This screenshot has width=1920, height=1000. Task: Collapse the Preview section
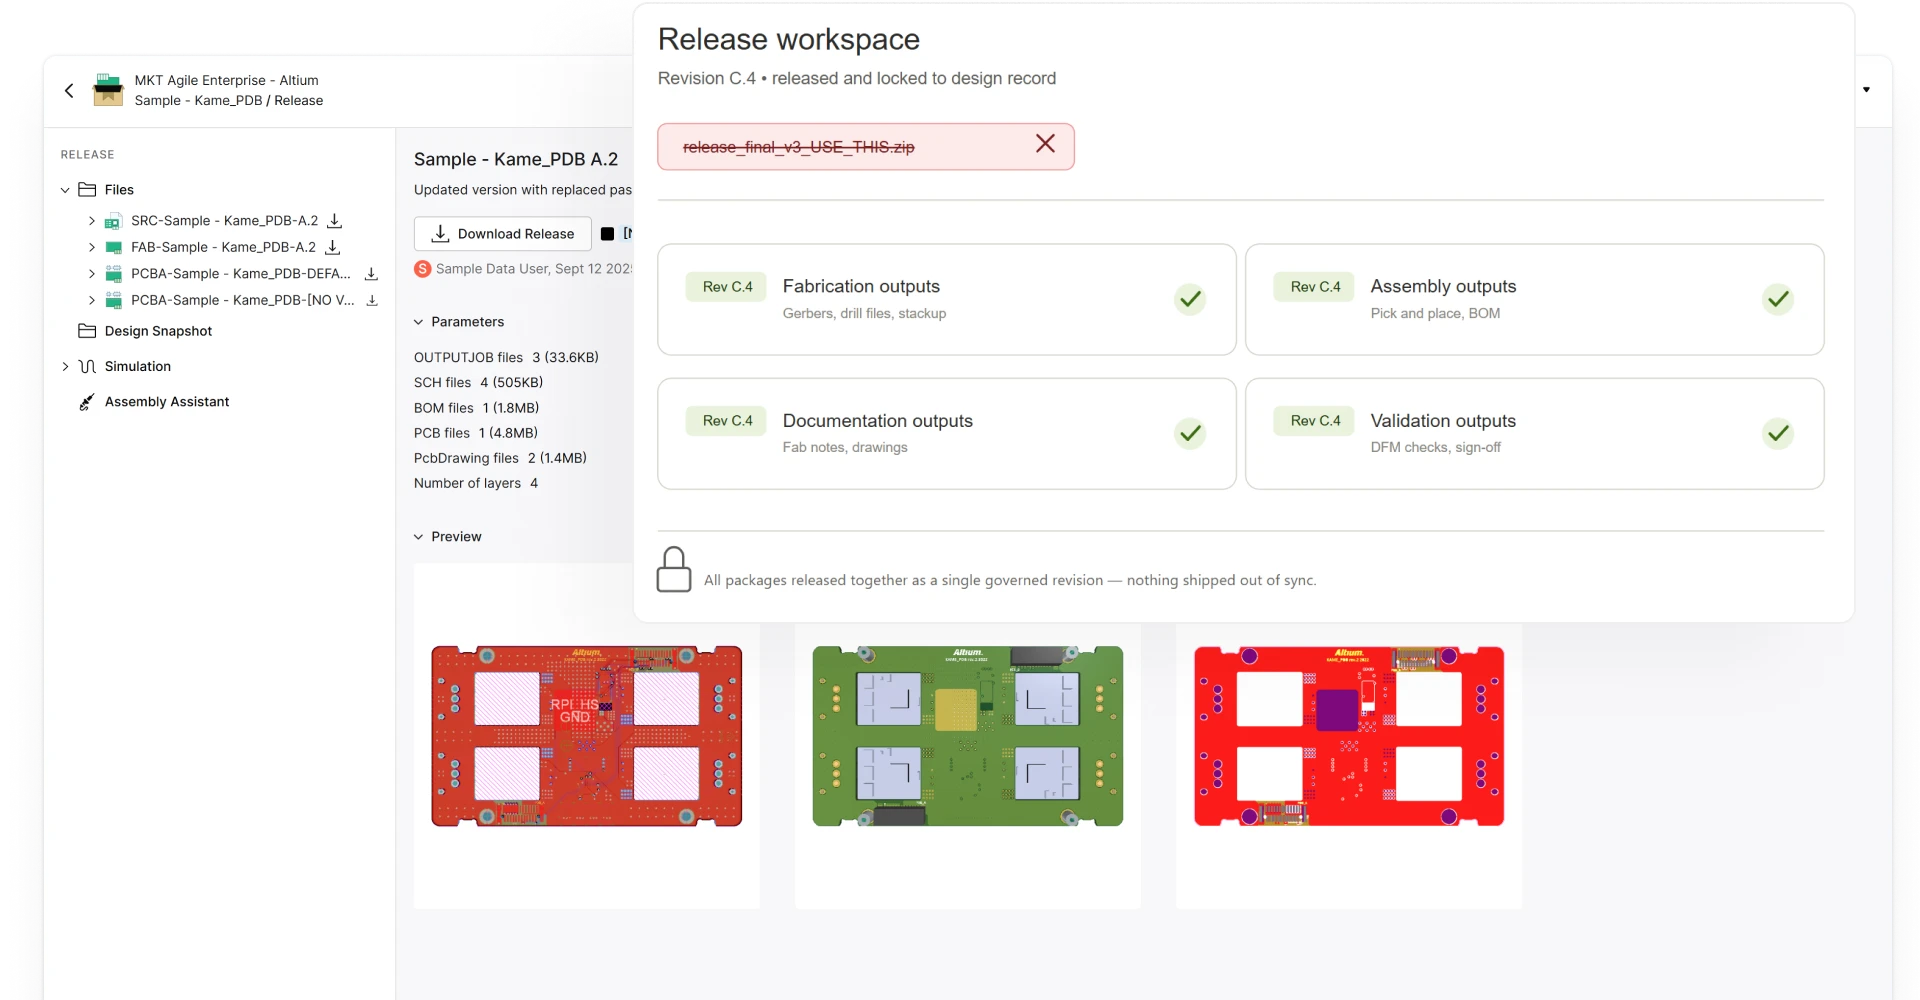[419, 537]
